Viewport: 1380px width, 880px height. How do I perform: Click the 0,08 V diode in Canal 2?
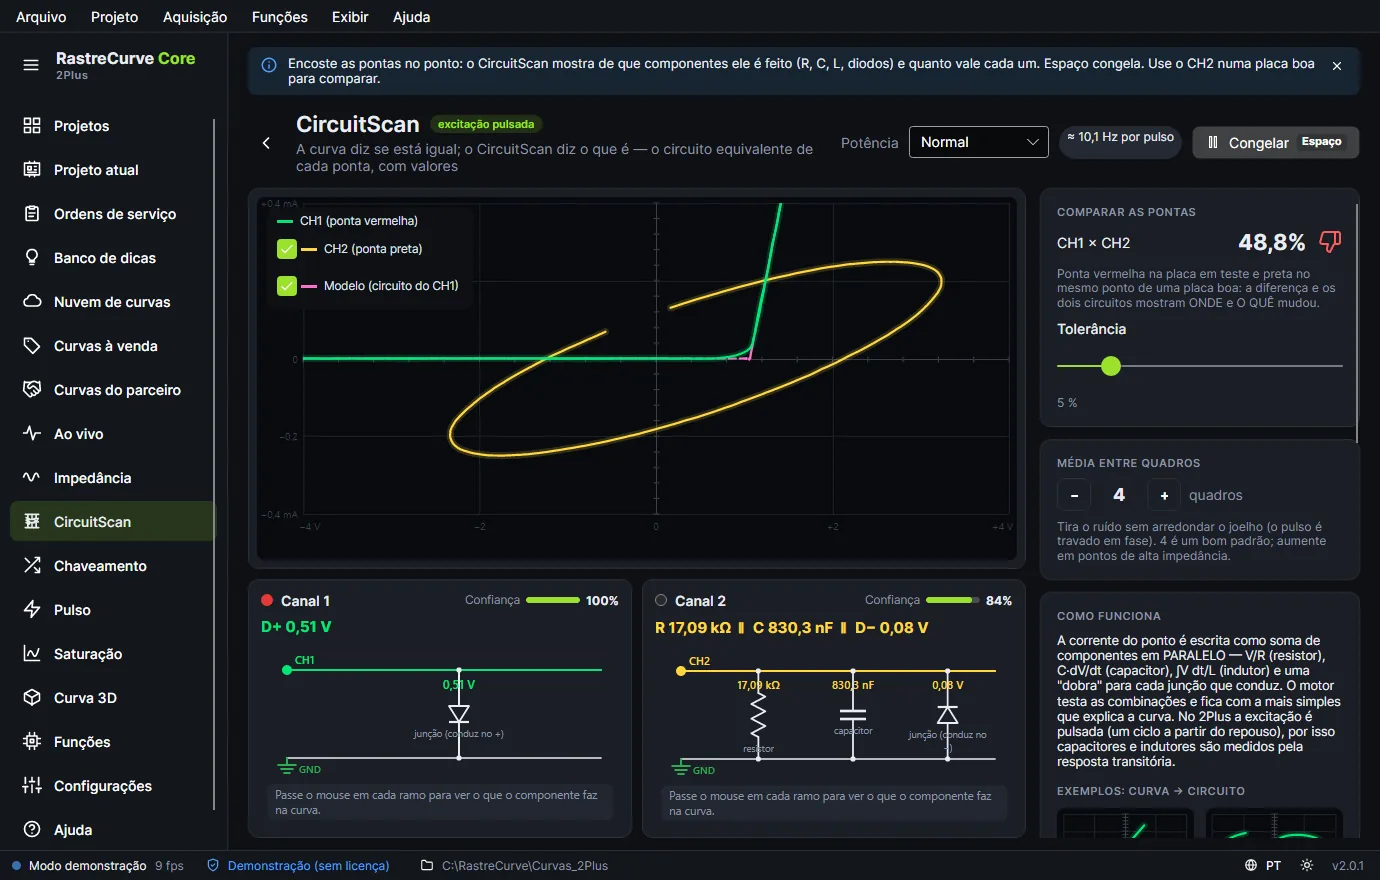pos(947,714)
